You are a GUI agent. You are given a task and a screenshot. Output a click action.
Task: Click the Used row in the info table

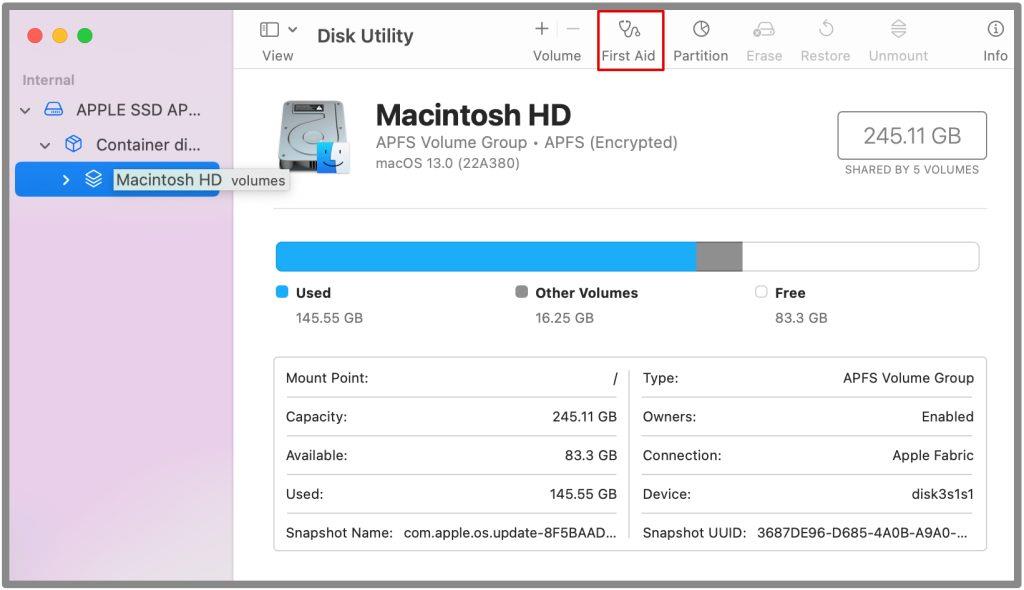coord(451,494)
